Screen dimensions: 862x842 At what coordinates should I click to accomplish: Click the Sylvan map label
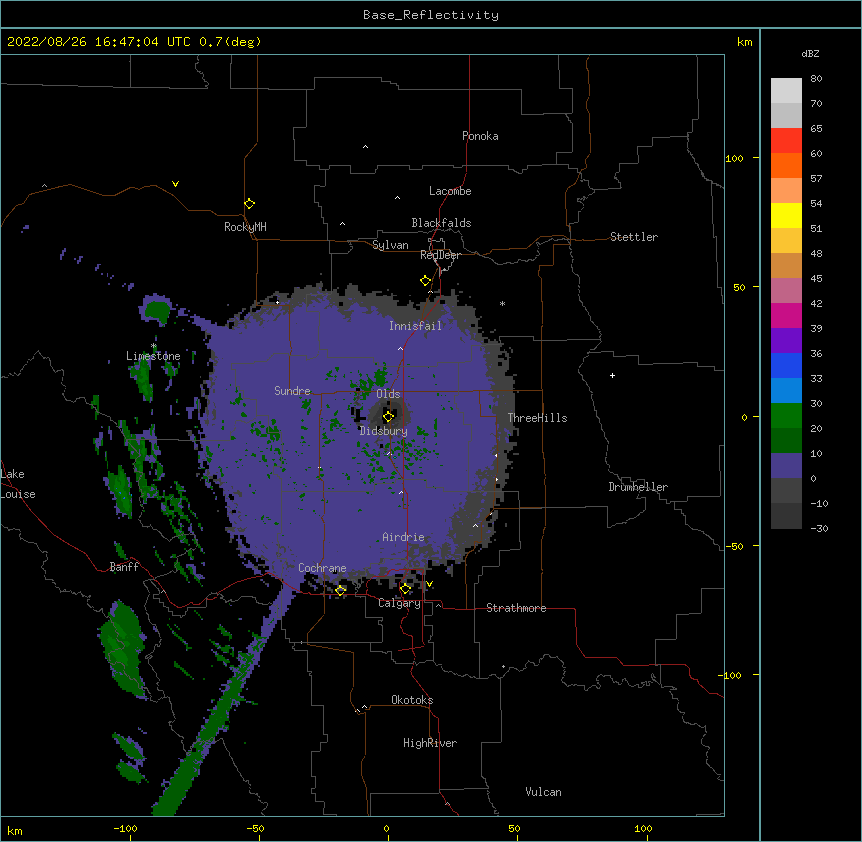point(390,245)
